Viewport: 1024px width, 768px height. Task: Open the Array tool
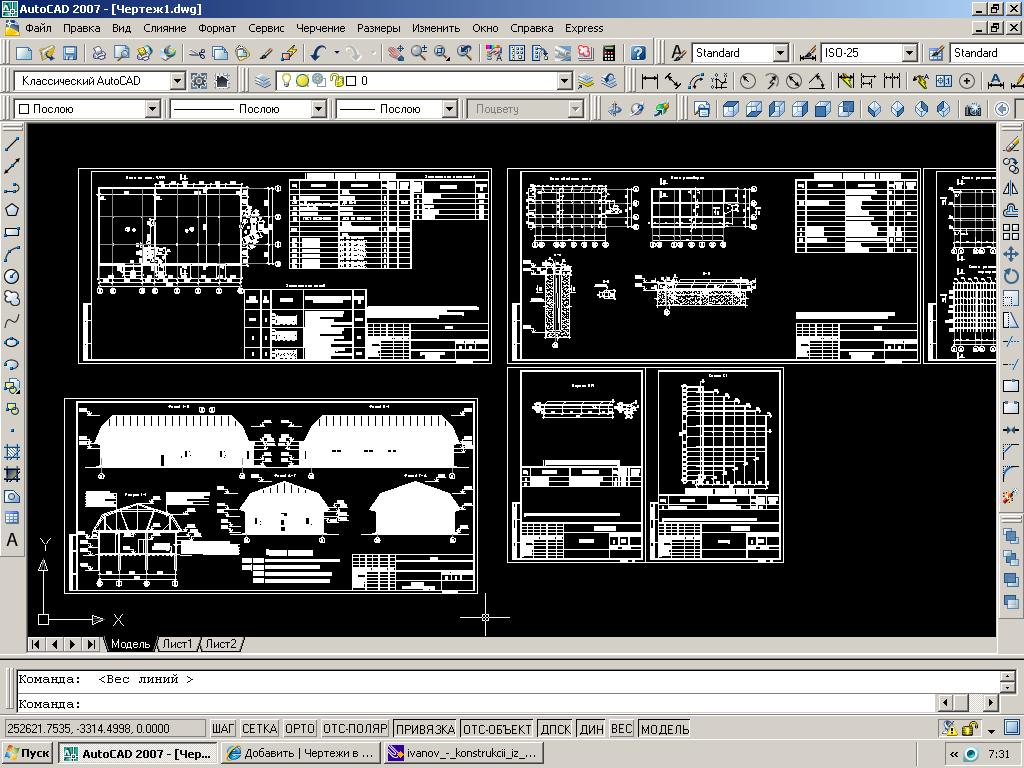(x=1011, y=232)
